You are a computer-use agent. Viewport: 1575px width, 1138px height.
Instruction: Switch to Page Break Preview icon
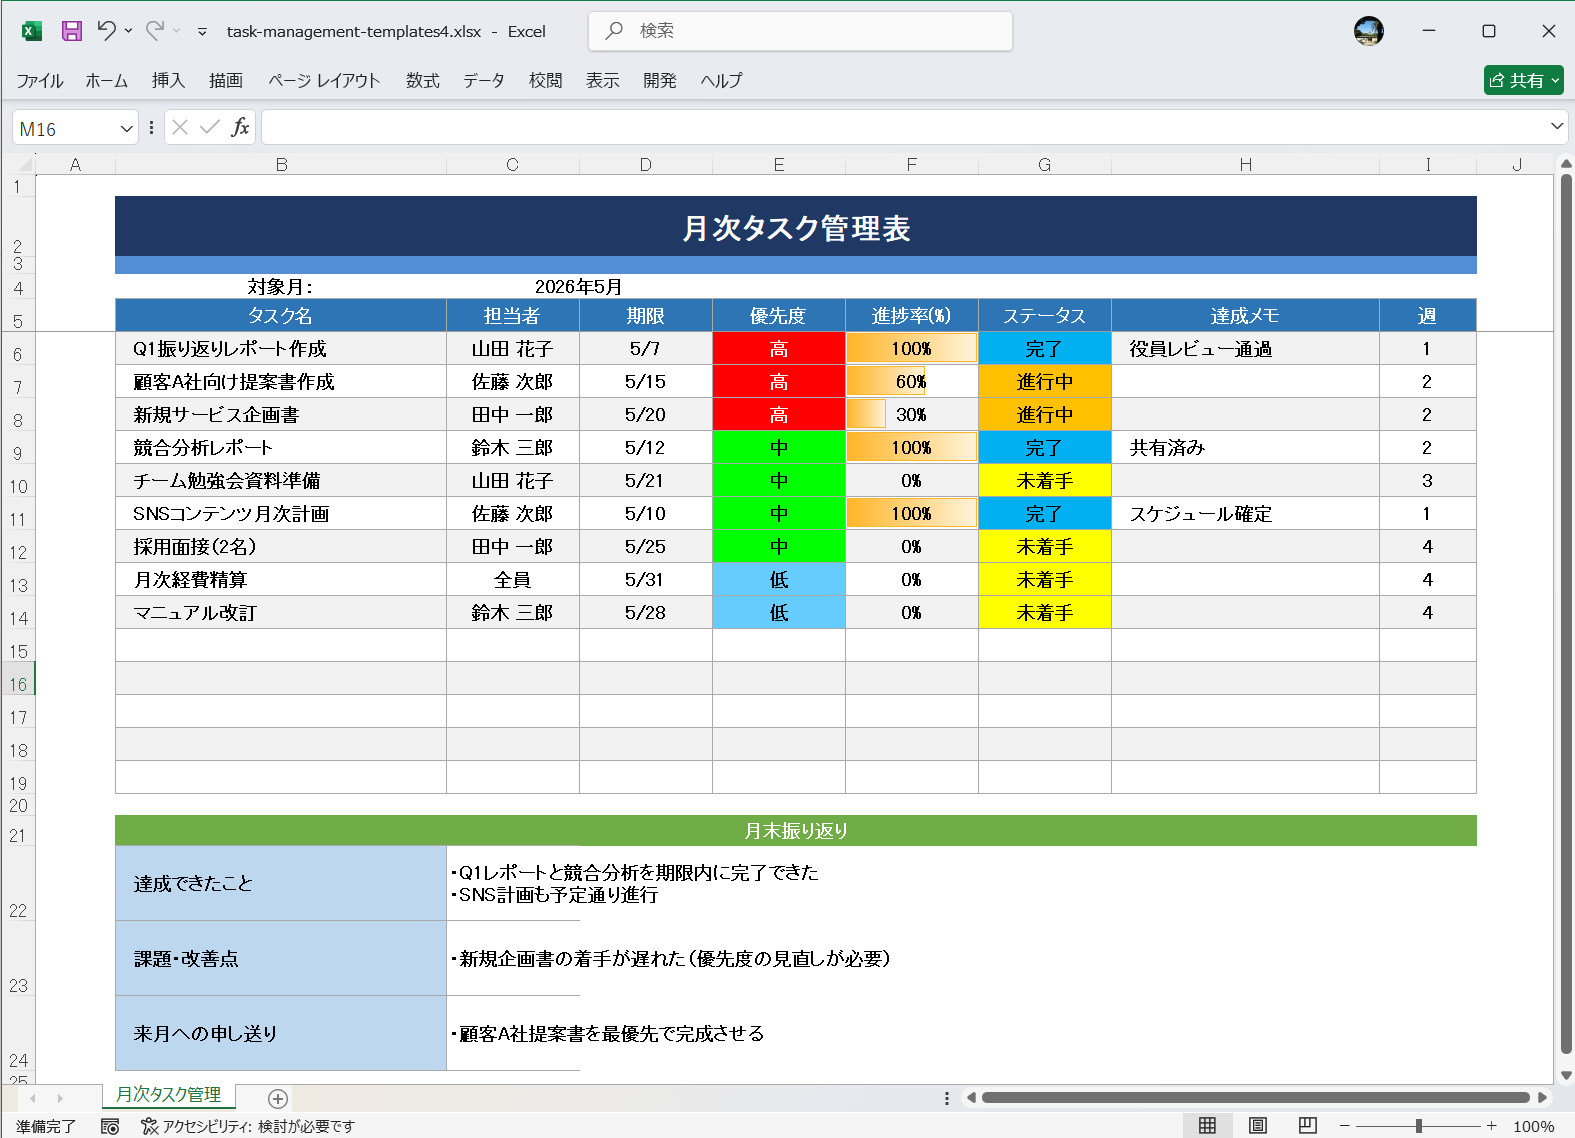1308,1126
